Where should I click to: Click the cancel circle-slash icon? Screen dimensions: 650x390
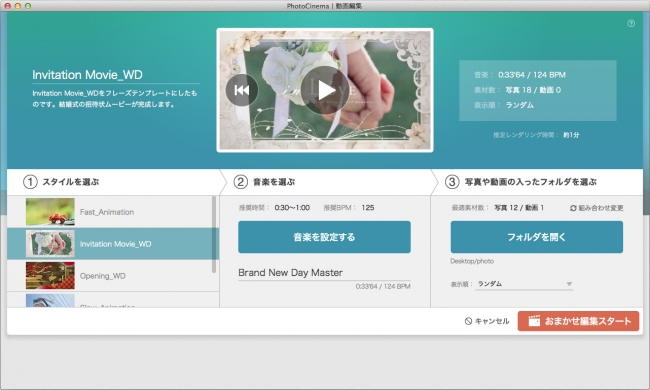[x=468, y=321]
